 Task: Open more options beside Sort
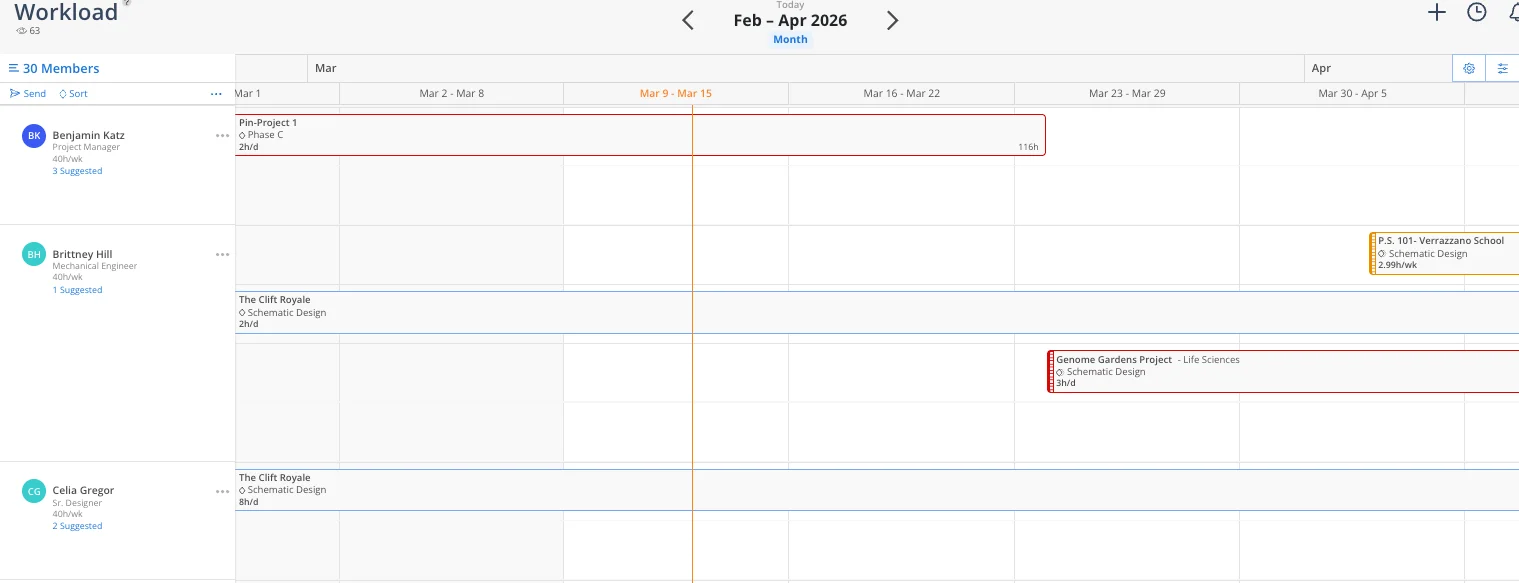pyautogui.click(x=216, y=94)
